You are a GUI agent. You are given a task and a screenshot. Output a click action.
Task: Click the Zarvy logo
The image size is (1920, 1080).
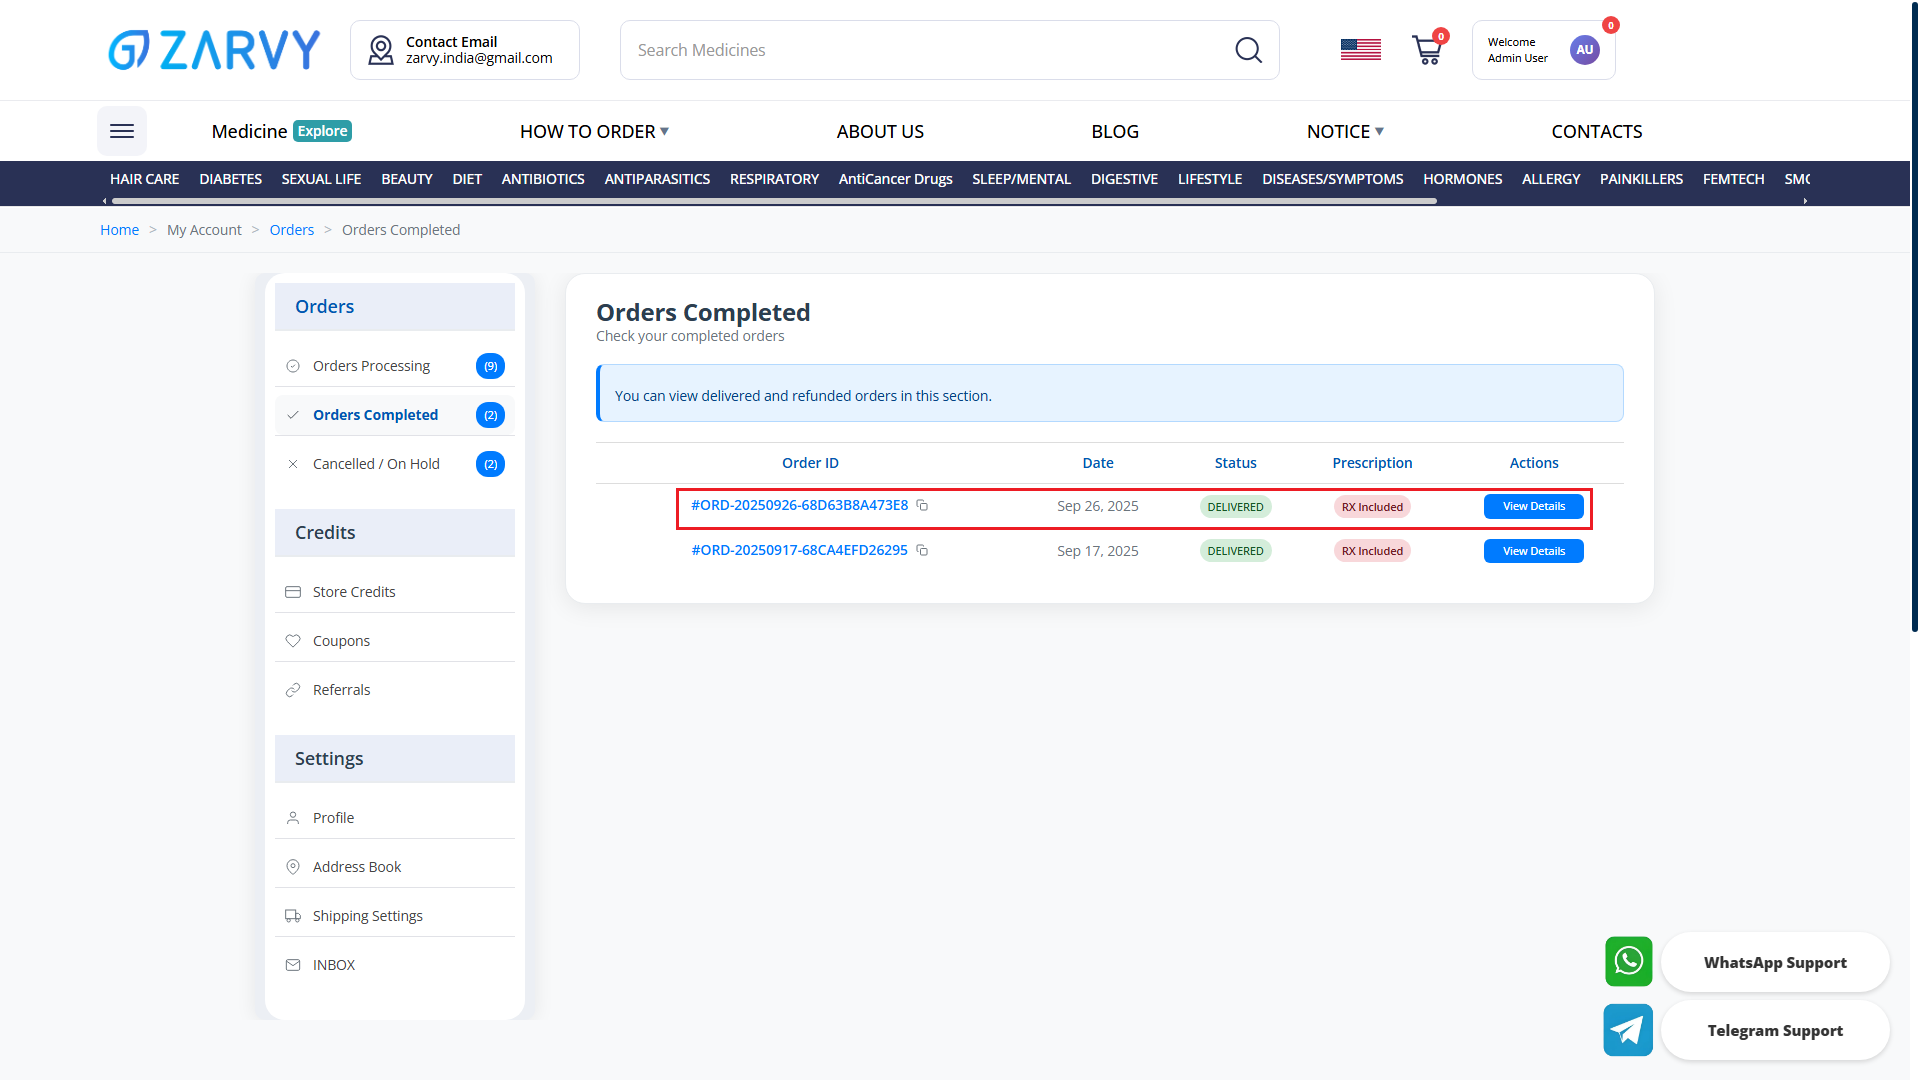point(214,50)
